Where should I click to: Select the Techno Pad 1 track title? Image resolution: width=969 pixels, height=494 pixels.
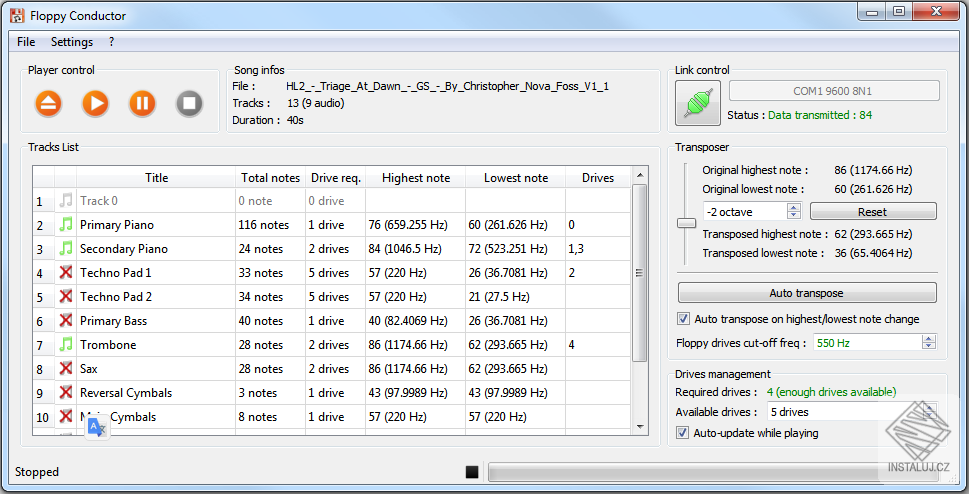click(x=116, y=273)
